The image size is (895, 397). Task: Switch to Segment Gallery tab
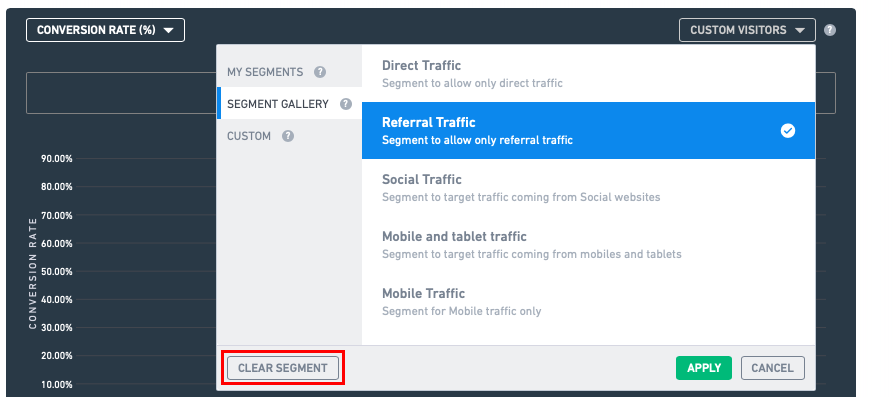pos(289,104)
